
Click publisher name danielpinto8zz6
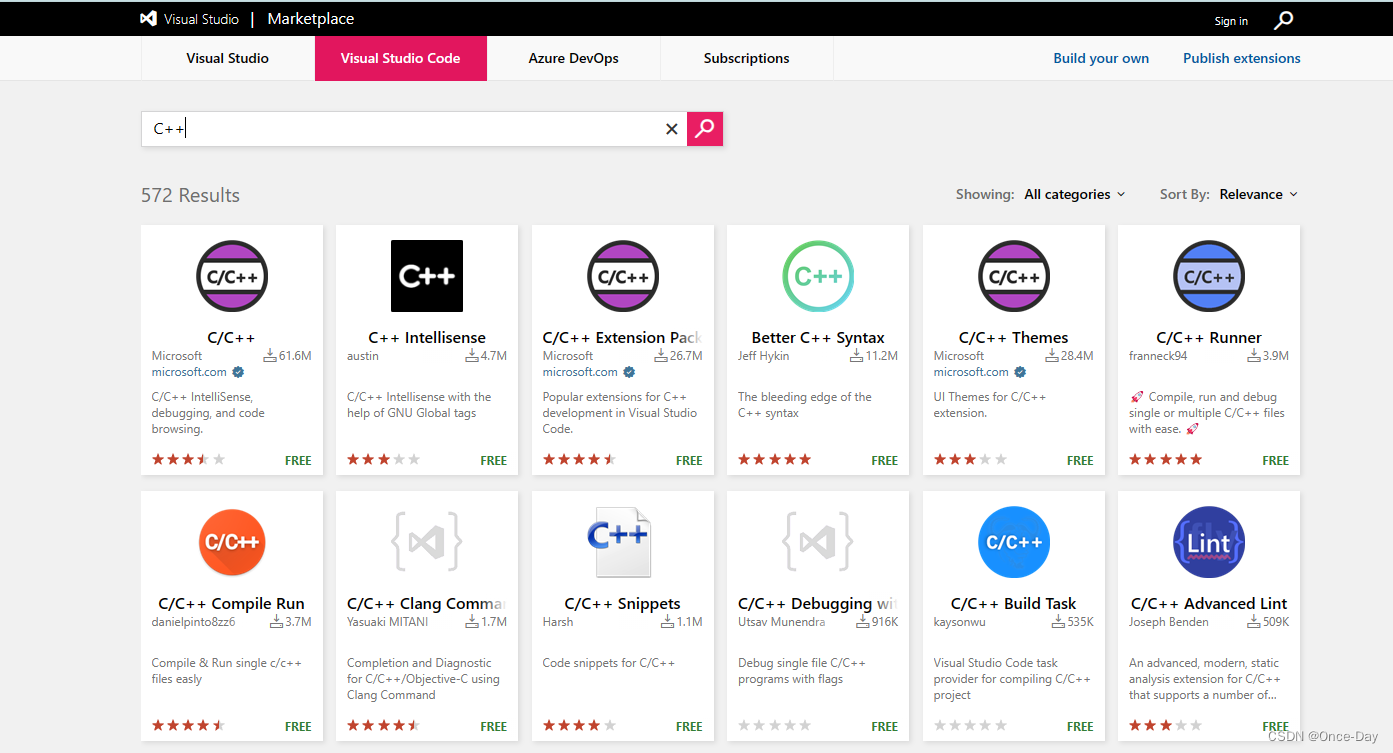coord(193,622)
